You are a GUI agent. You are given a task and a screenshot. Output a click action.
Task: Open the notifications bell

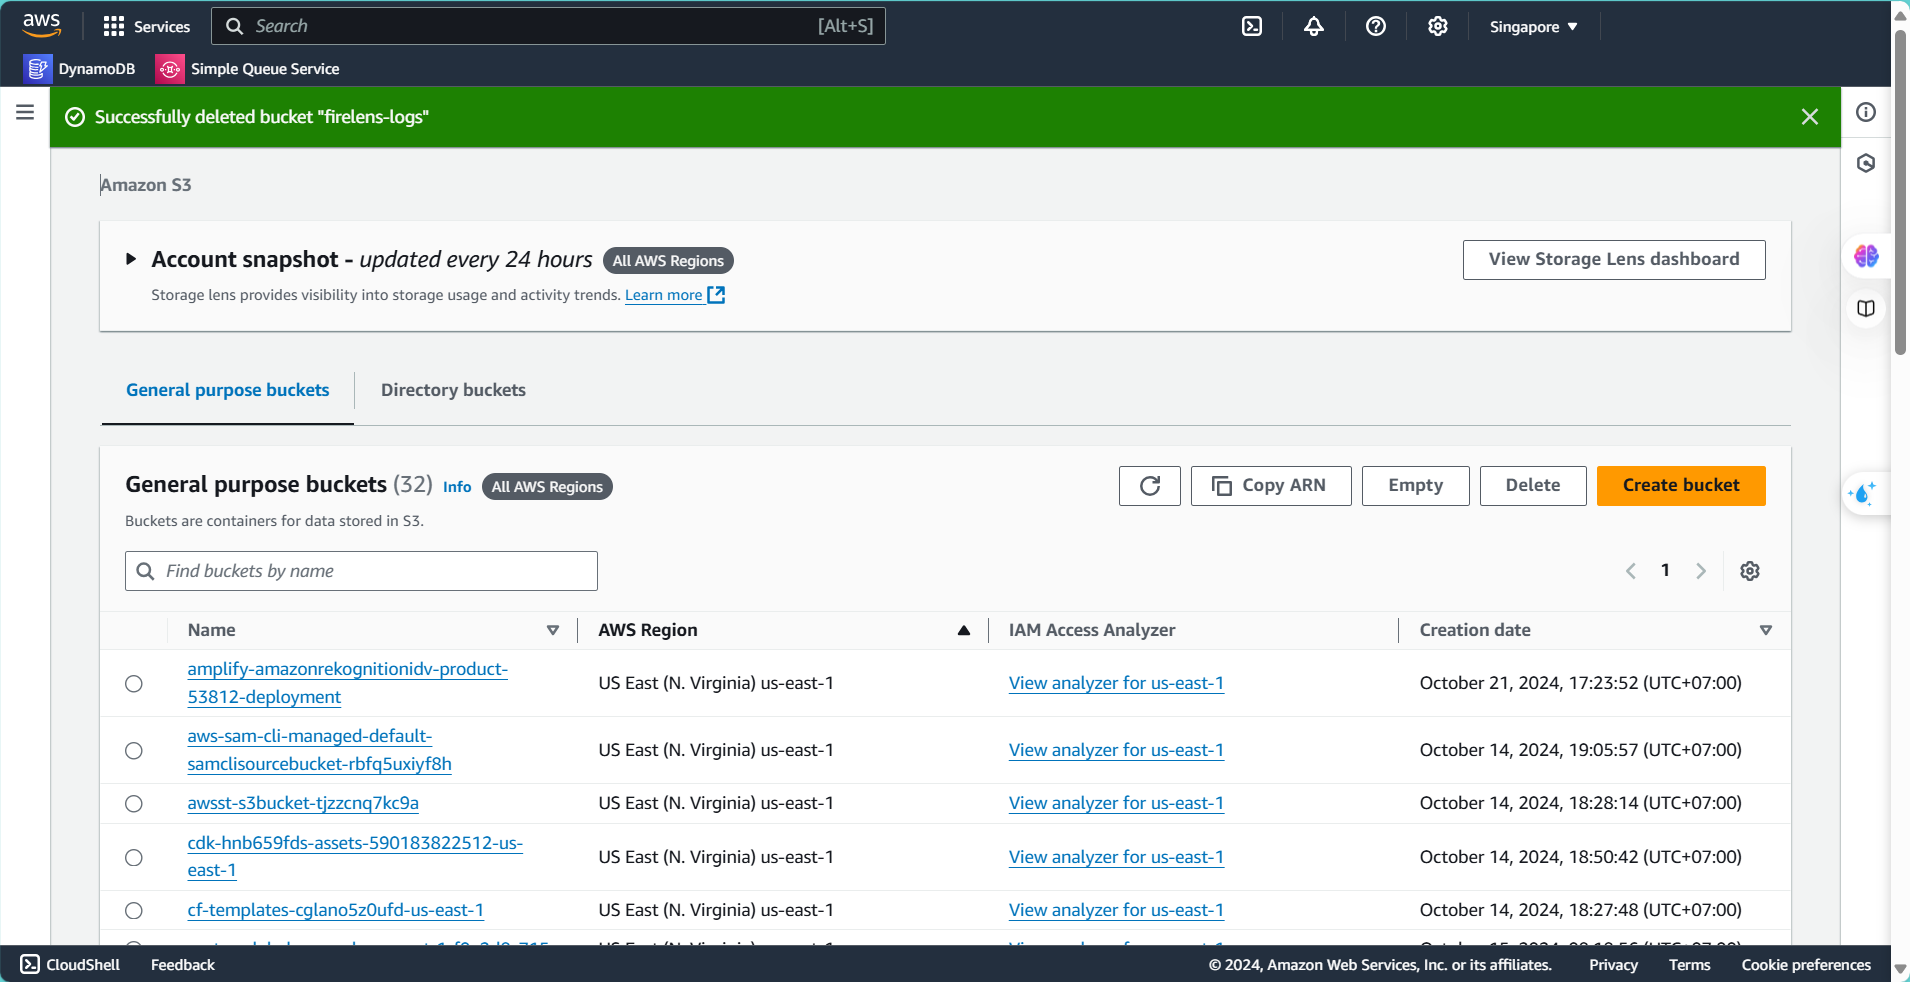(1314, 26)
